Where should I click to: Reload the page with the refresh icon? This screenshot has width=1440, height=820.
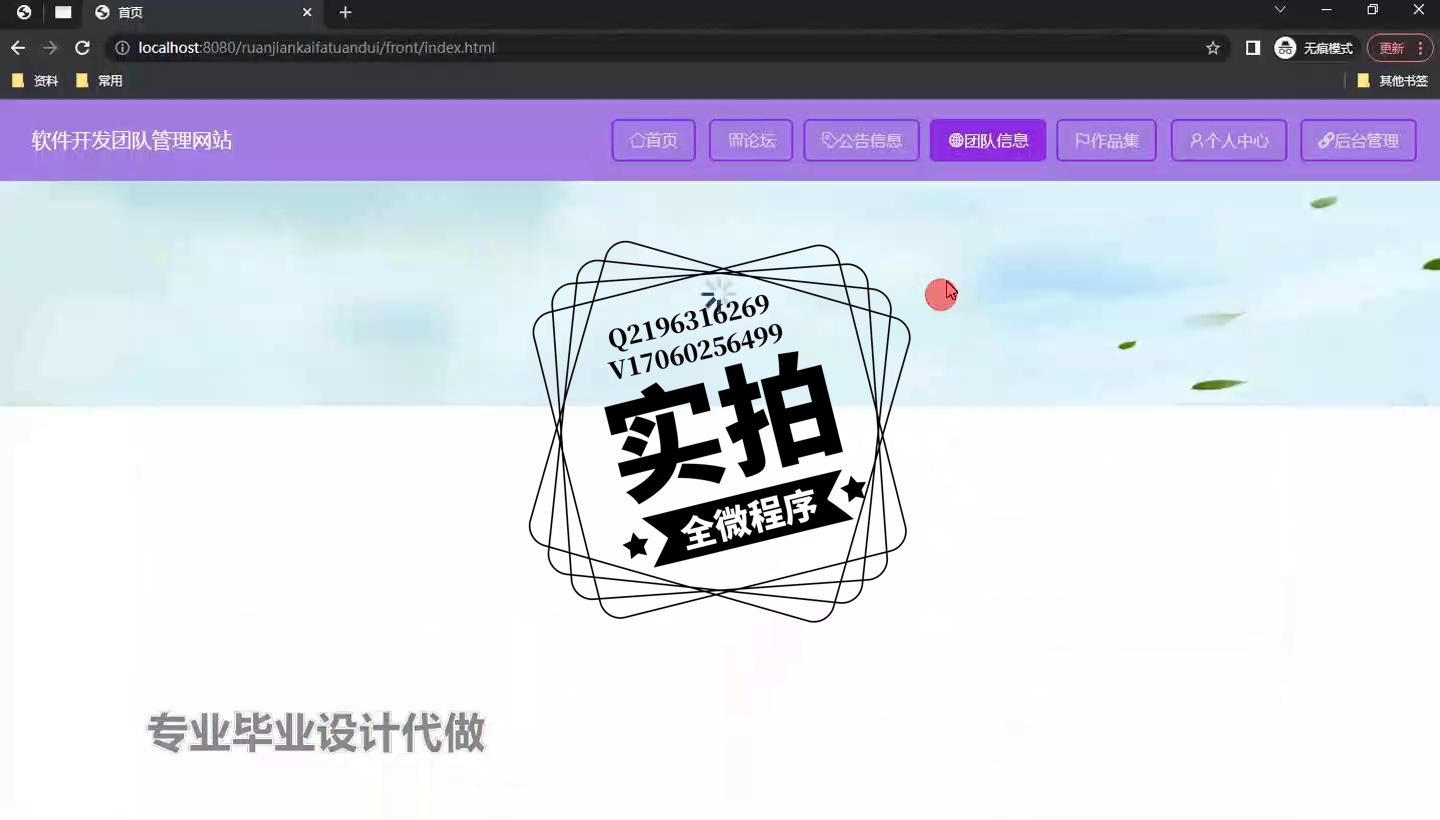(x=83, y=48)
